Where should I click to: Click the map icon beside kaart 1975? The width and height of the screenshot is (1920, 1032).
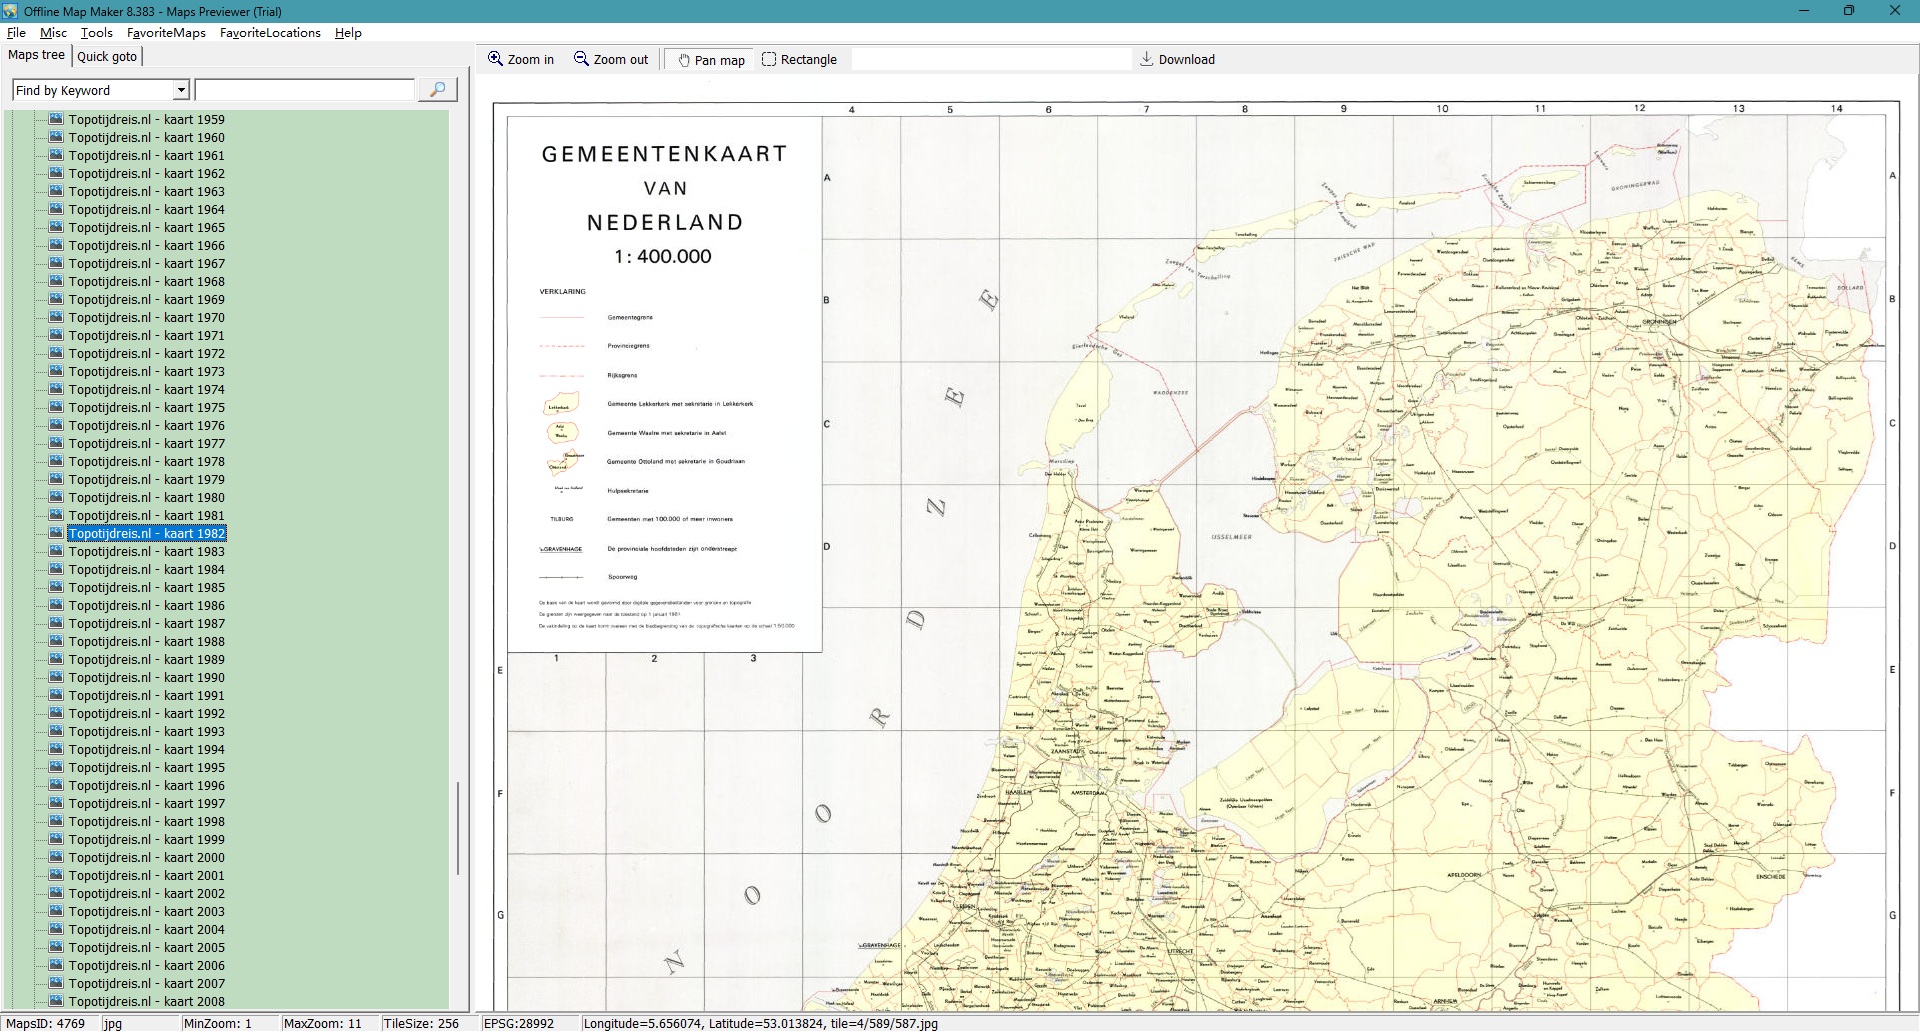(56, 407)
